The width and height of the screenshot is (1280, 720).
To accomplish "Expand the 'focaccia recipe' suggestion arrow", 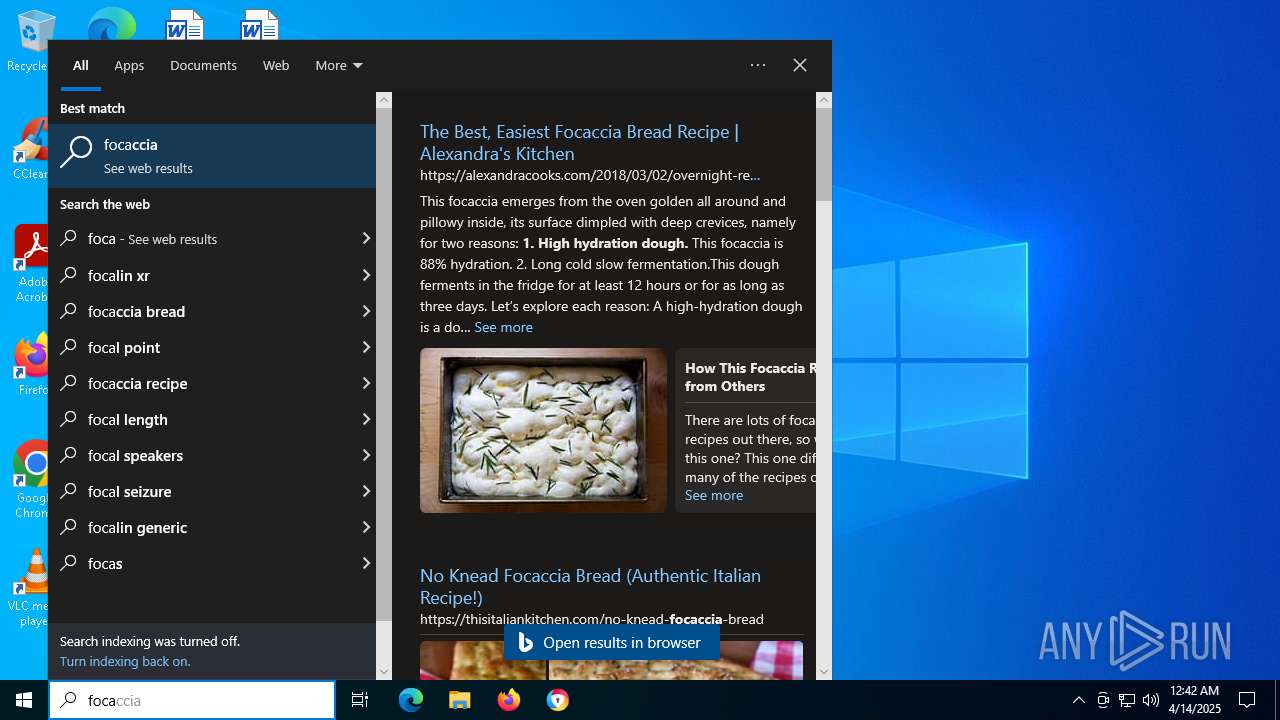I will point(366,383).
